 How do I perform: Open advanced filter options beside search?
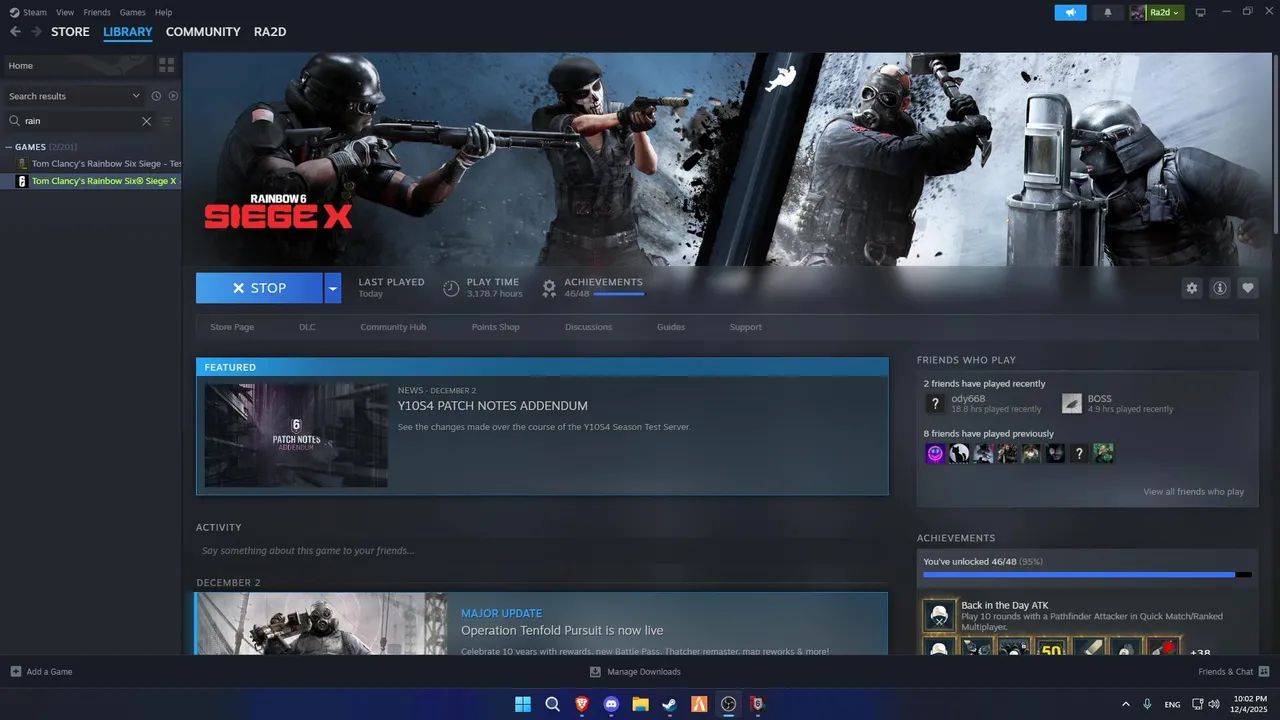click(x=167, y=121)
